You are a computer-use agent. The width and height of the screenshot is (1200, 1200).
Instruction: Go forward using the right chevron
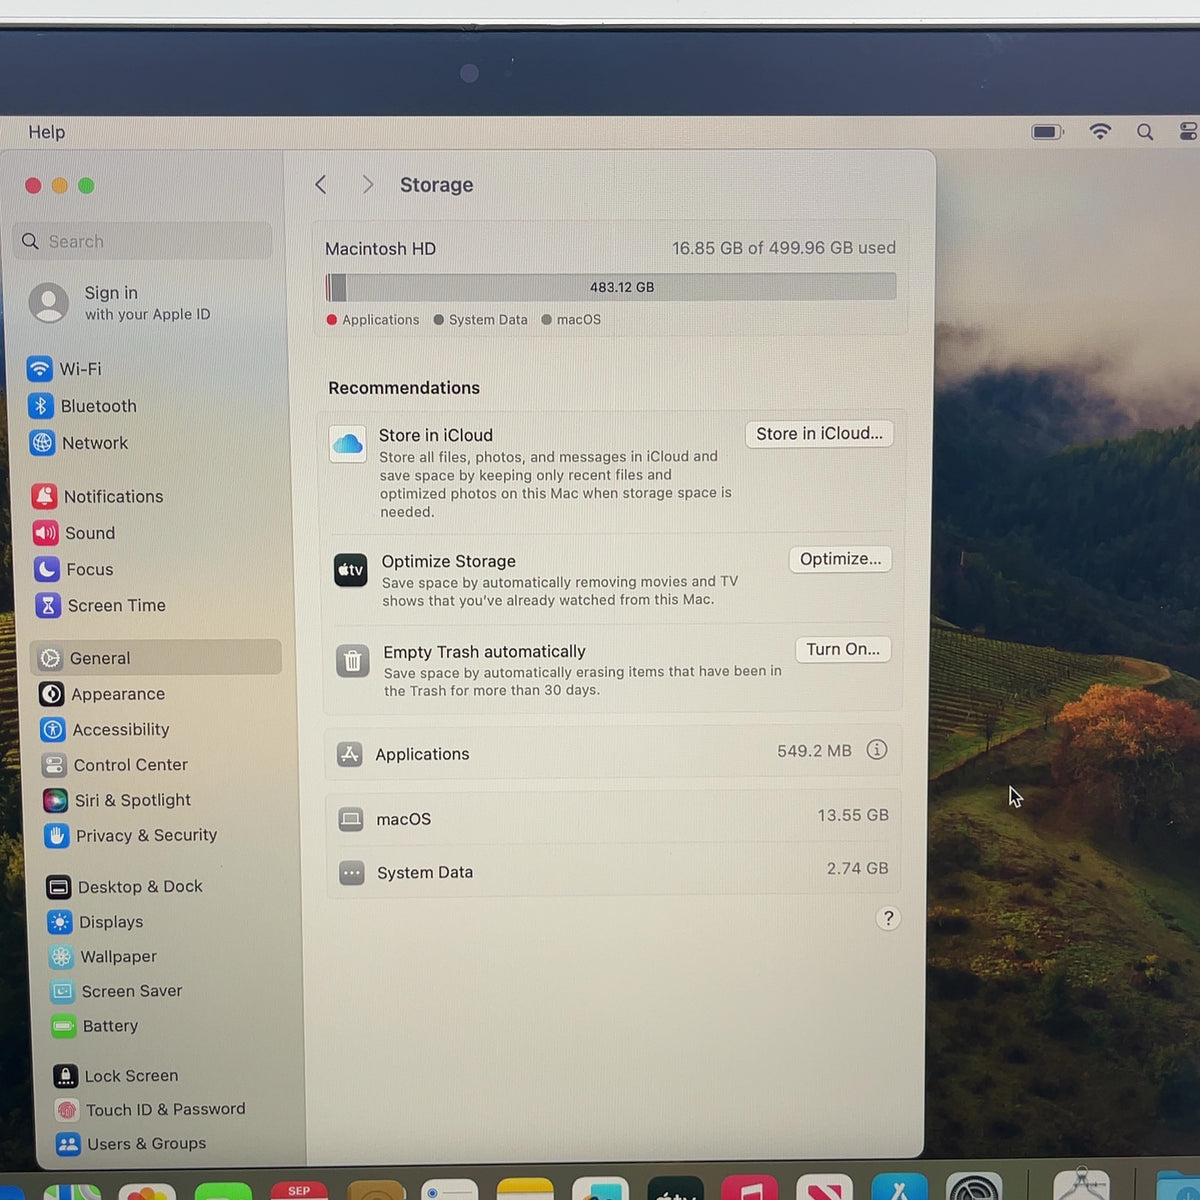click(367, 185)
